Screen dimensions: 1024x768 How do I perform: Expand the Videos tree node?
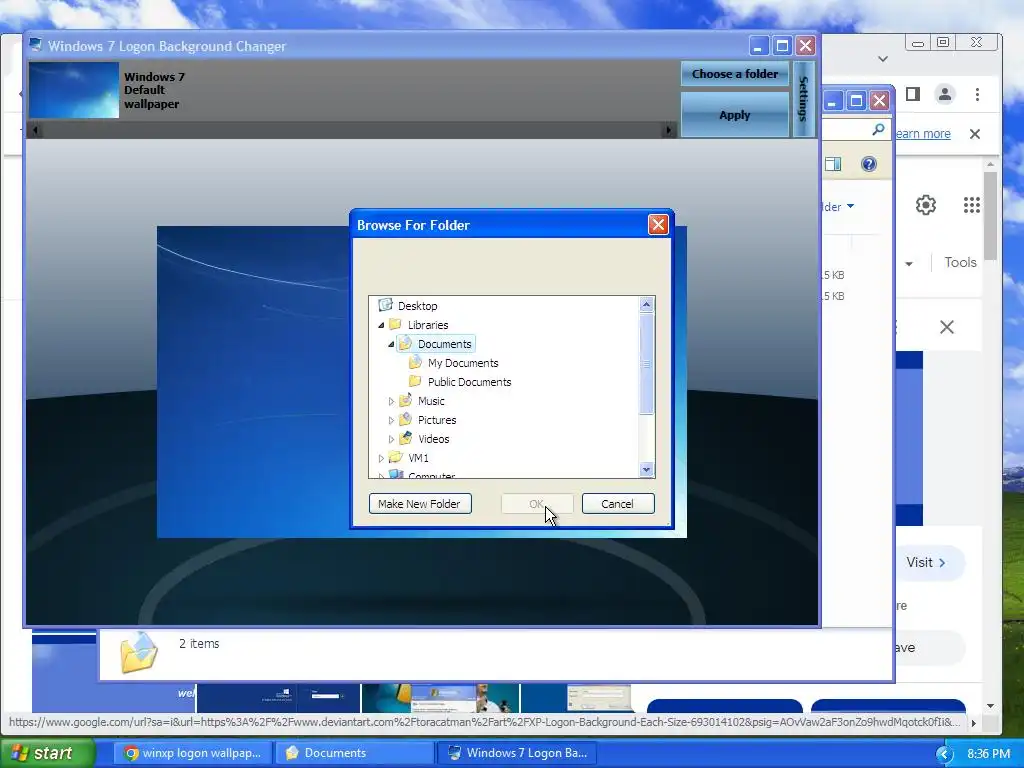click(391, 439)
